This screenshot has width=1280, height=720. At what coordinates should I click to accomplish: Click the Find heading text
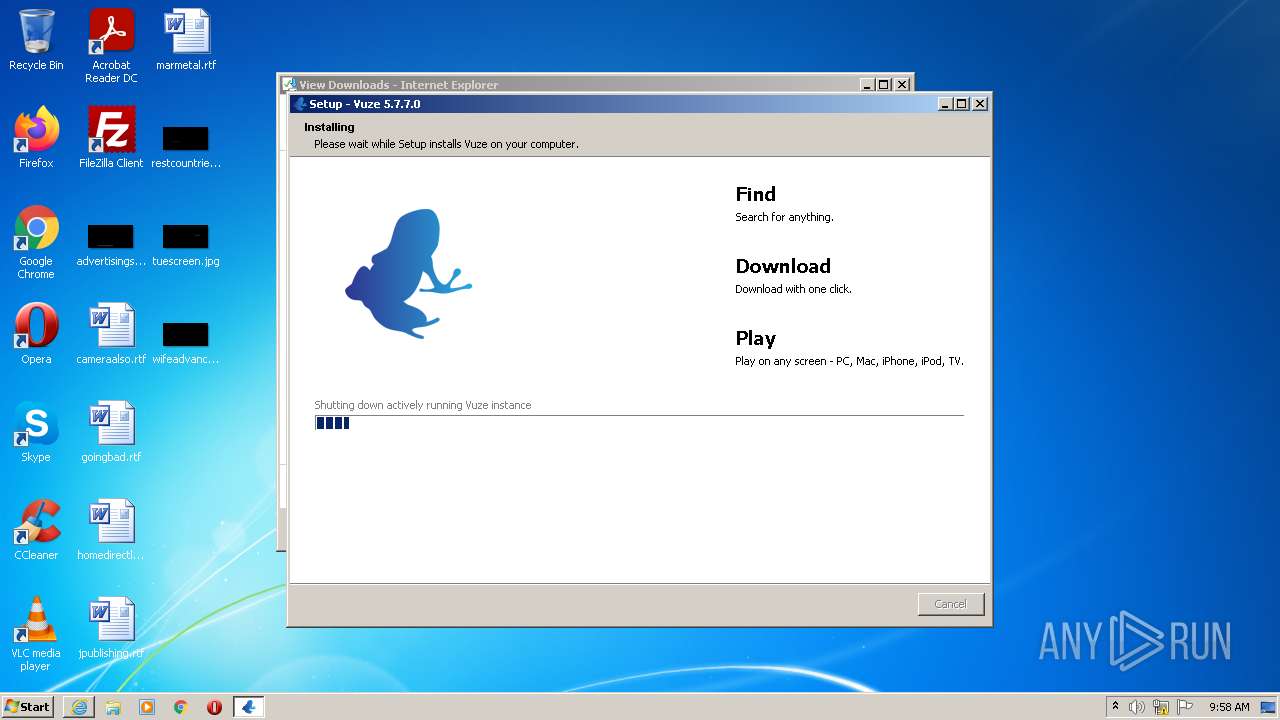756,194
